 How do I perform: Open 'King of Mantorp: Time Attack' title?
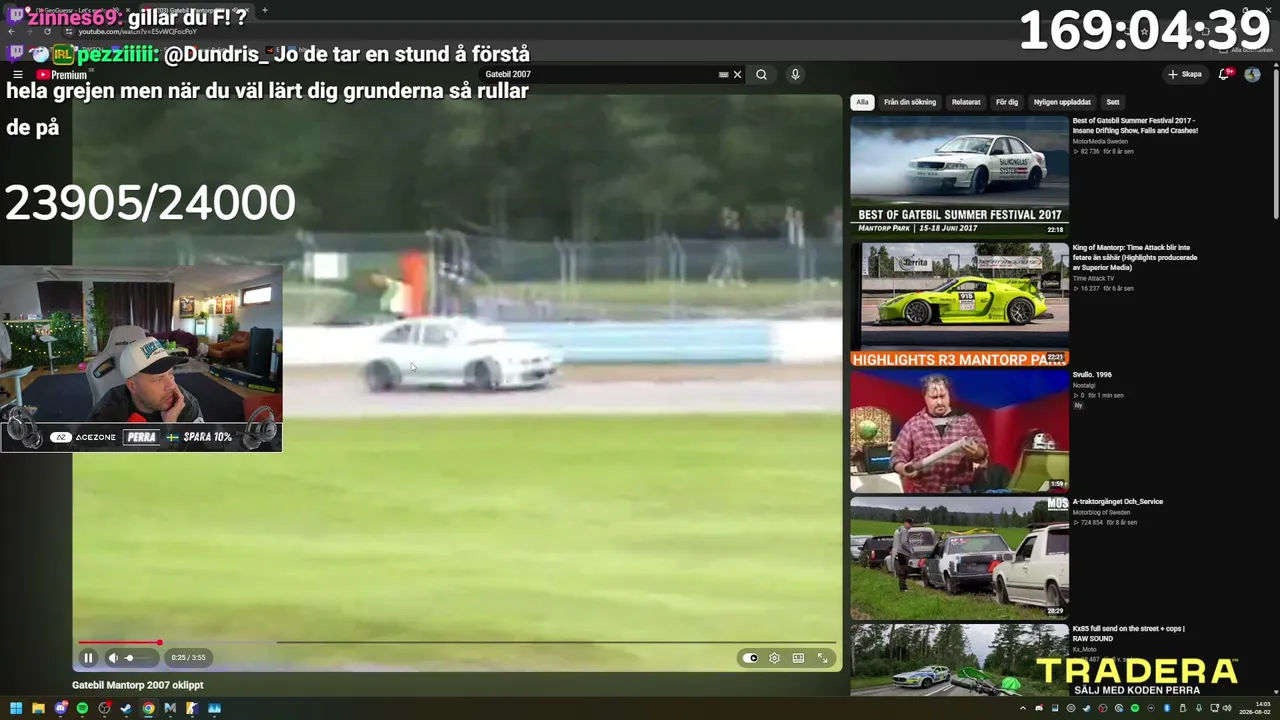[1135, 257]
